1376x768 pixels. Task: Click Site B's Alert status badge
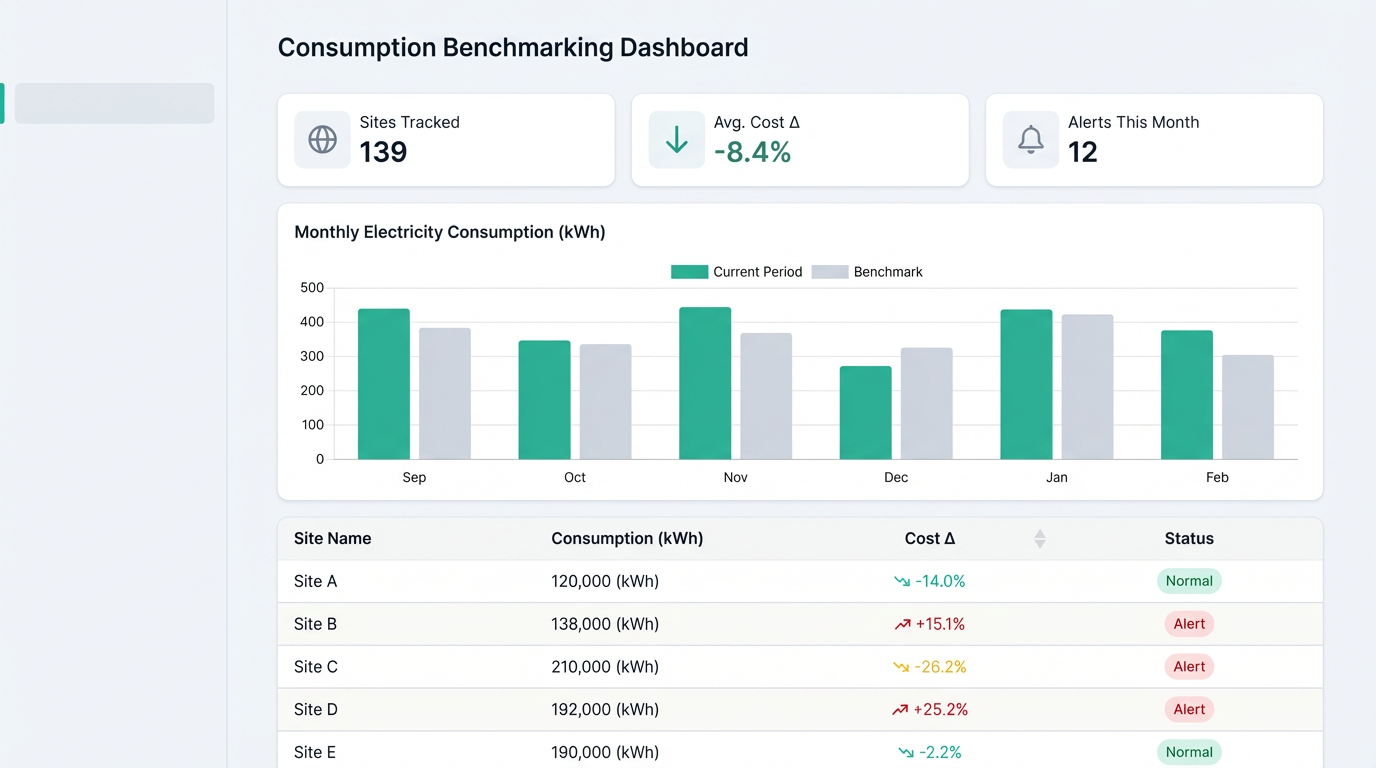click(x=1189, y=623)
